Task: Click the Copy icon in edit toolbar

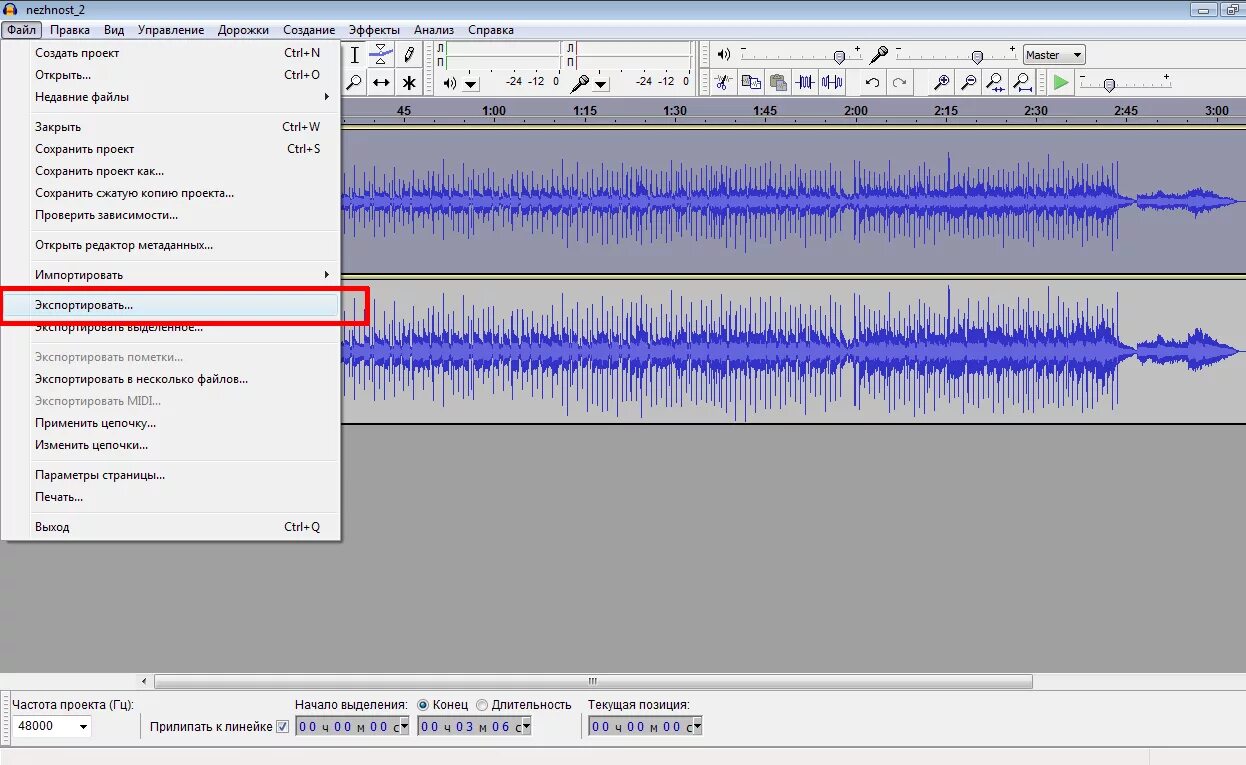Action: [x=751, y=82]
